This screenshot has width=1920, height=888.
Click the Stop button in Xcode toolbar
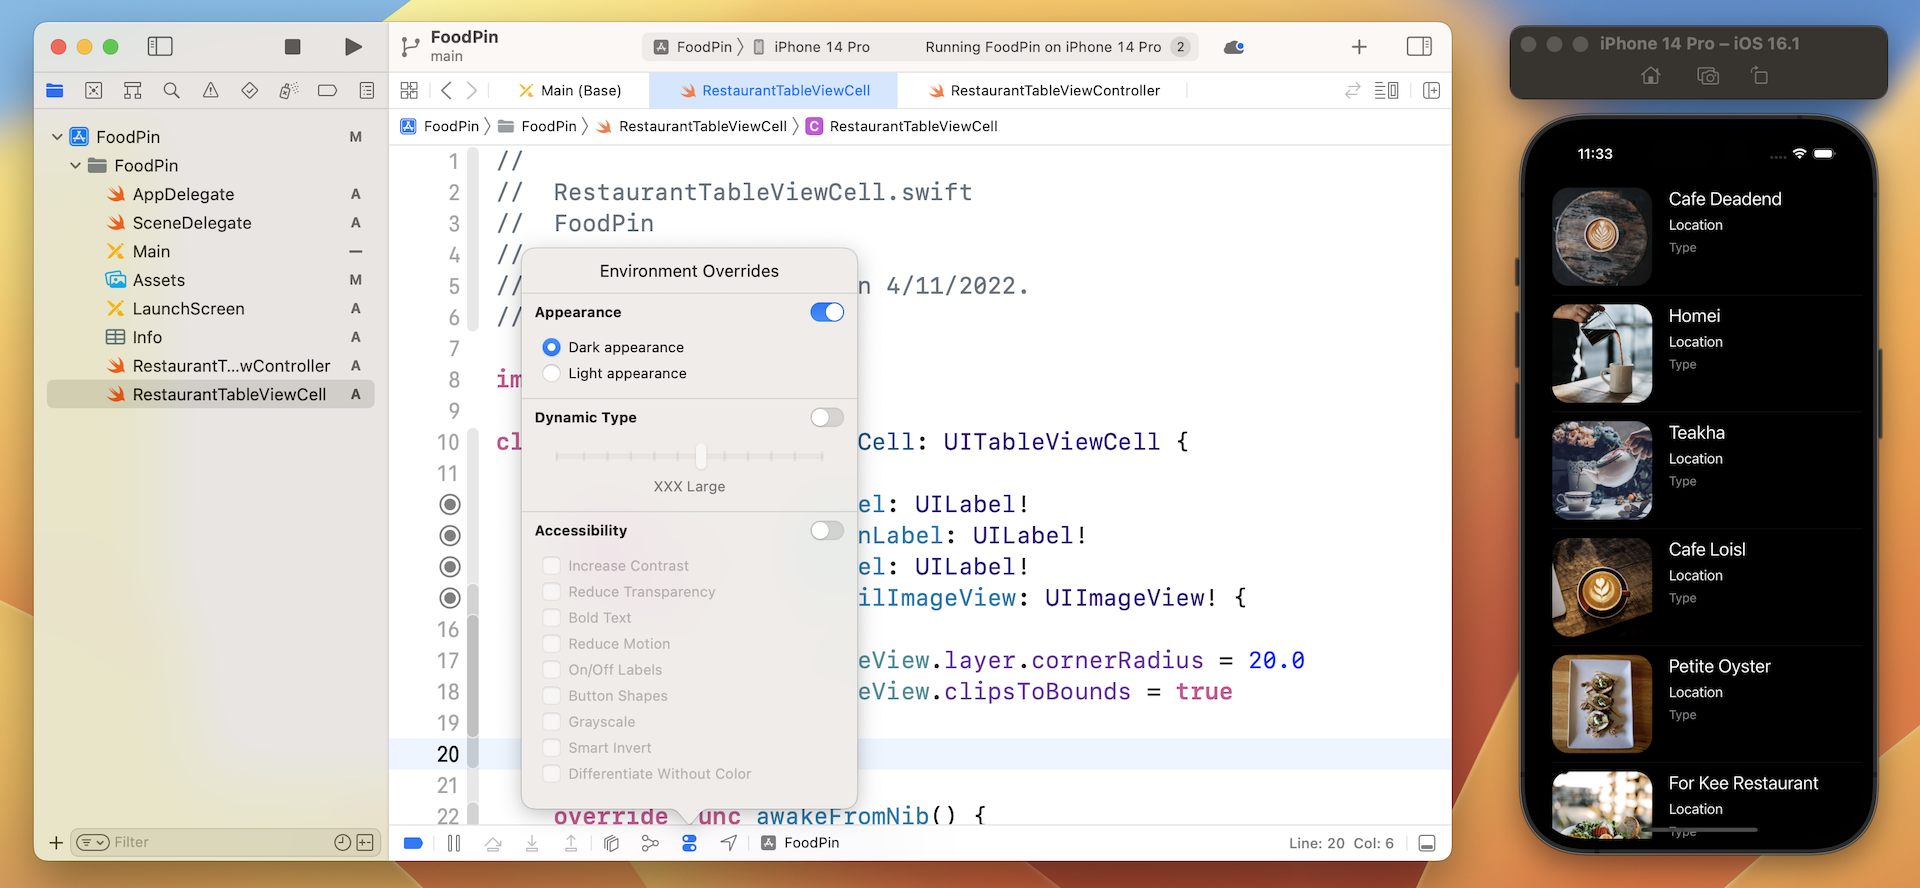tap(292, 47)
